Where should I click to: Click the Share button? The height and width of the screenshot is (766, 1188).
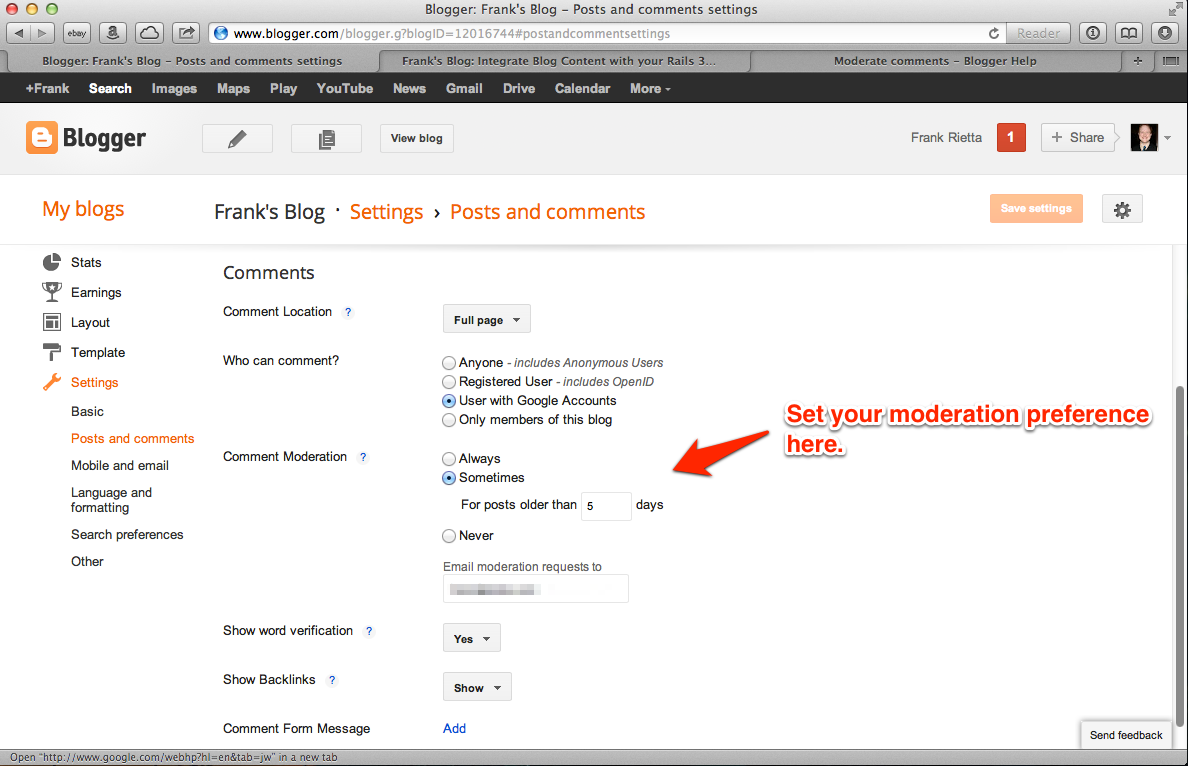click(1077, 138)
